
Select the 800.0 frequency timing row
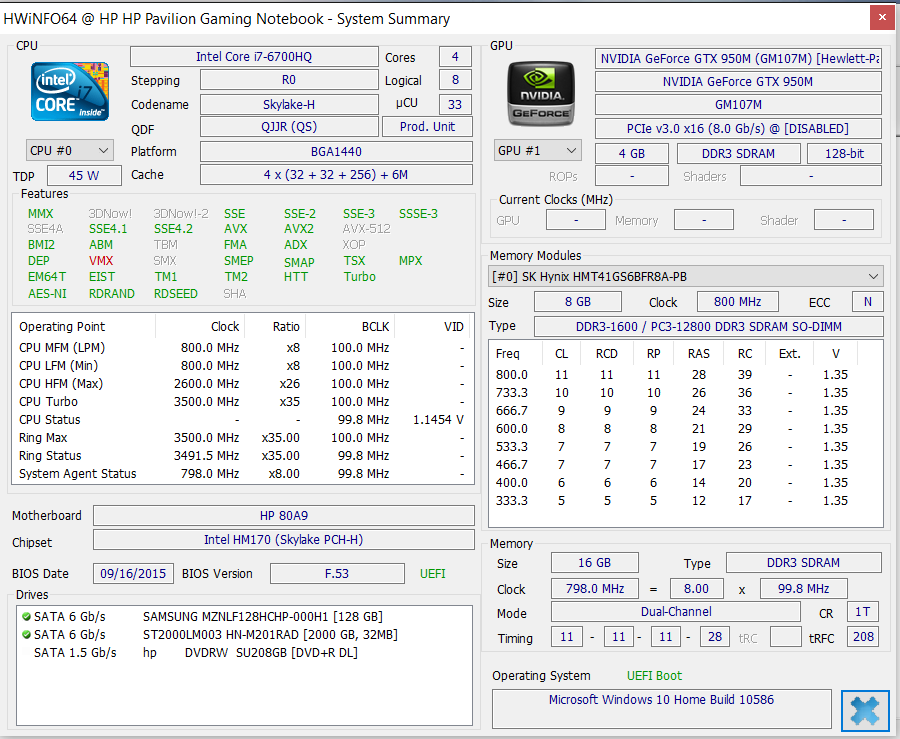685,375
